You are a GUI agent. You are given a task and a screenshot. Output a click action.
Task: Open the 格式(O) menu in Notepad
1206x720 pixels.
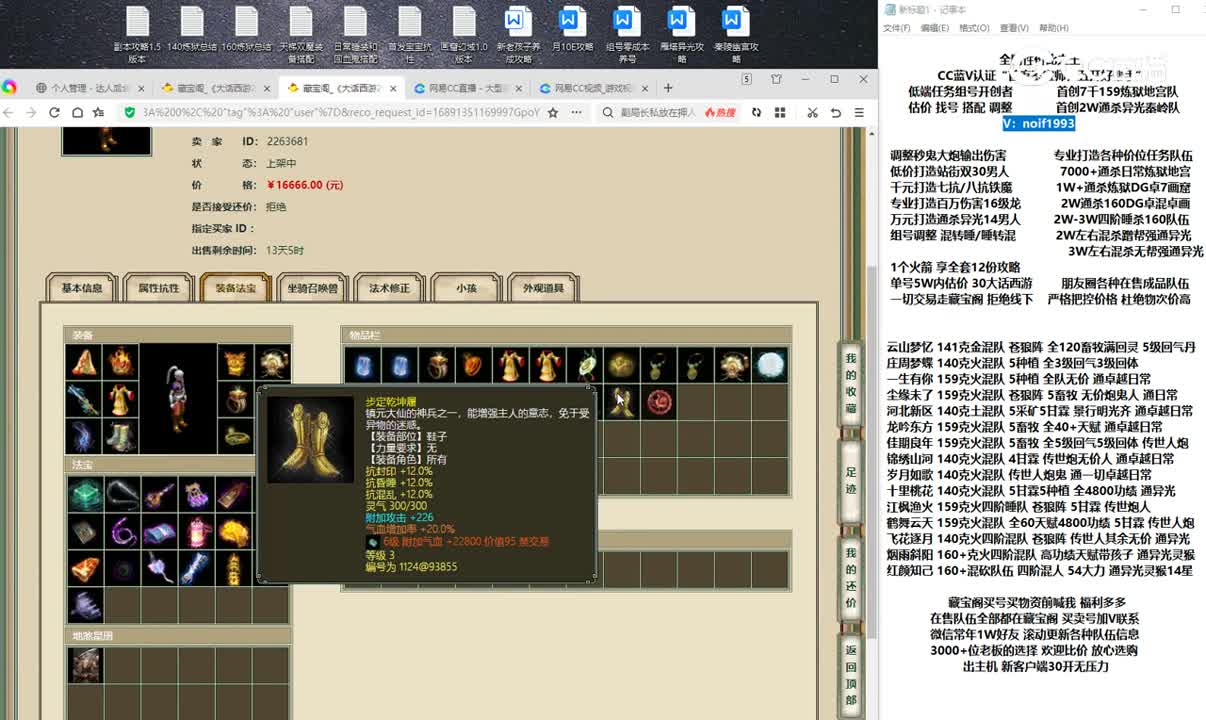click(974, 28)
